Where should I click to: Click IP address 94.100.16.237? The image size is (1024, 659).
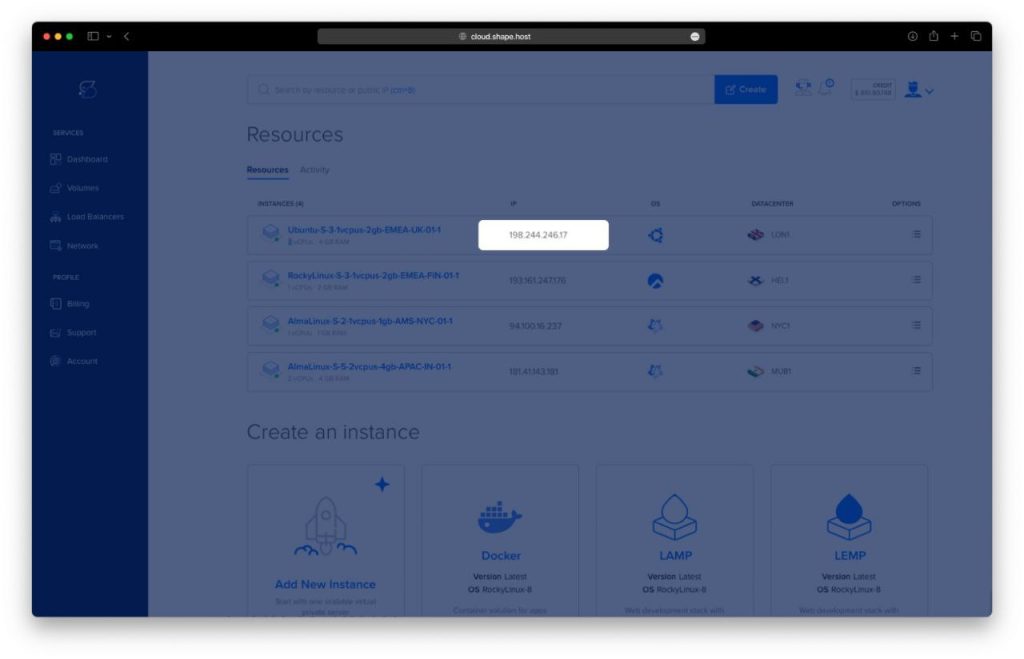pos(536,326)
